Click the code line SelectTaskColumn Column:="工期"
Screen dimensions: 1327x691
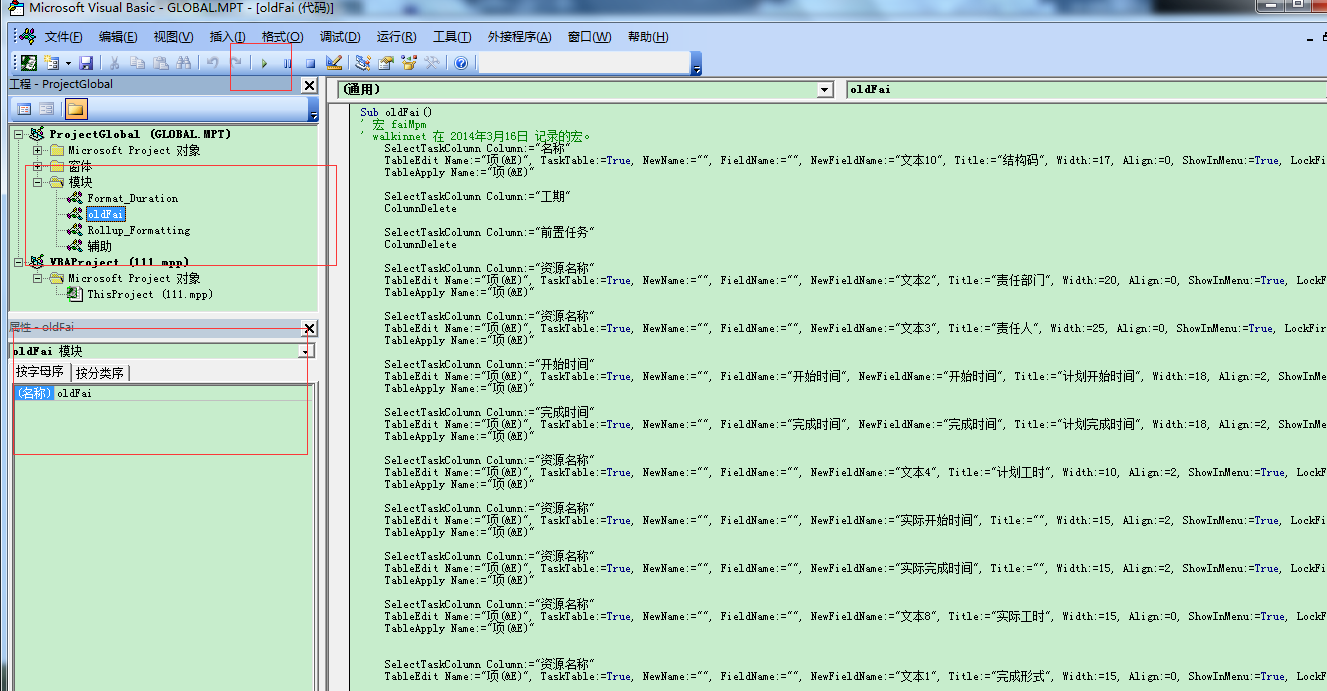point(477,196)
